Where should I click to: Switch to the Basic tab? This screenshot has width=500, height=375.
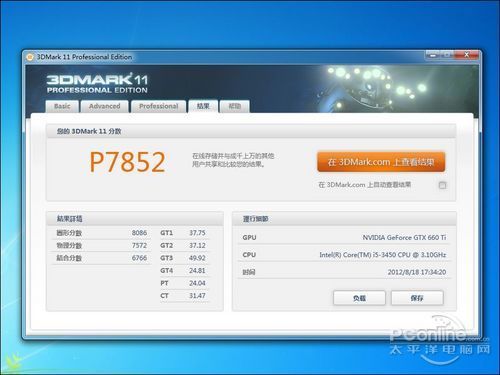[62, 106]
